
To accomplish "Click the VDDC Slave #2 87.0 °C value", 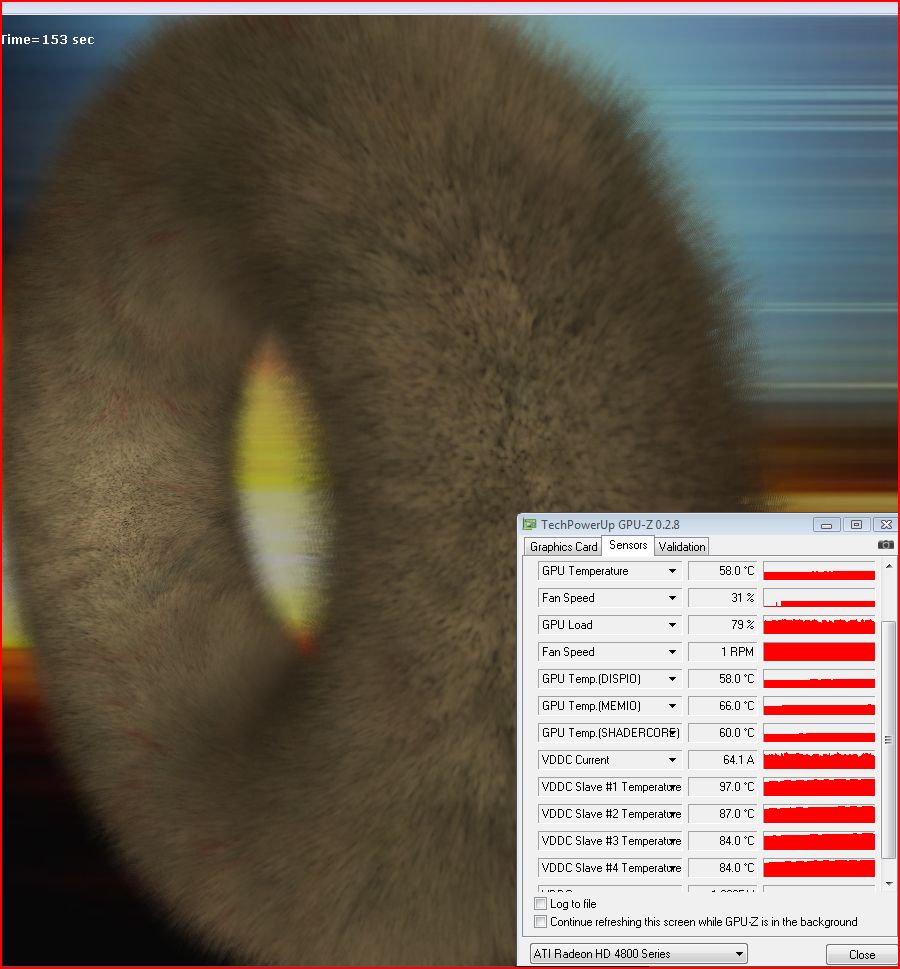I will click(723, 814).
